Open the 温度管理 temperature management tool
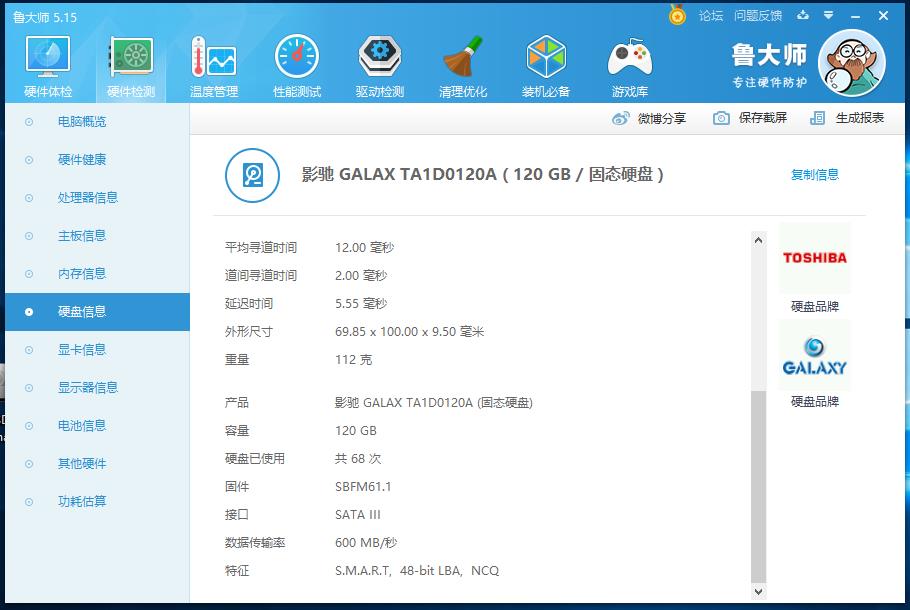Screen dimensions: 910x610 tap(213, 64)
